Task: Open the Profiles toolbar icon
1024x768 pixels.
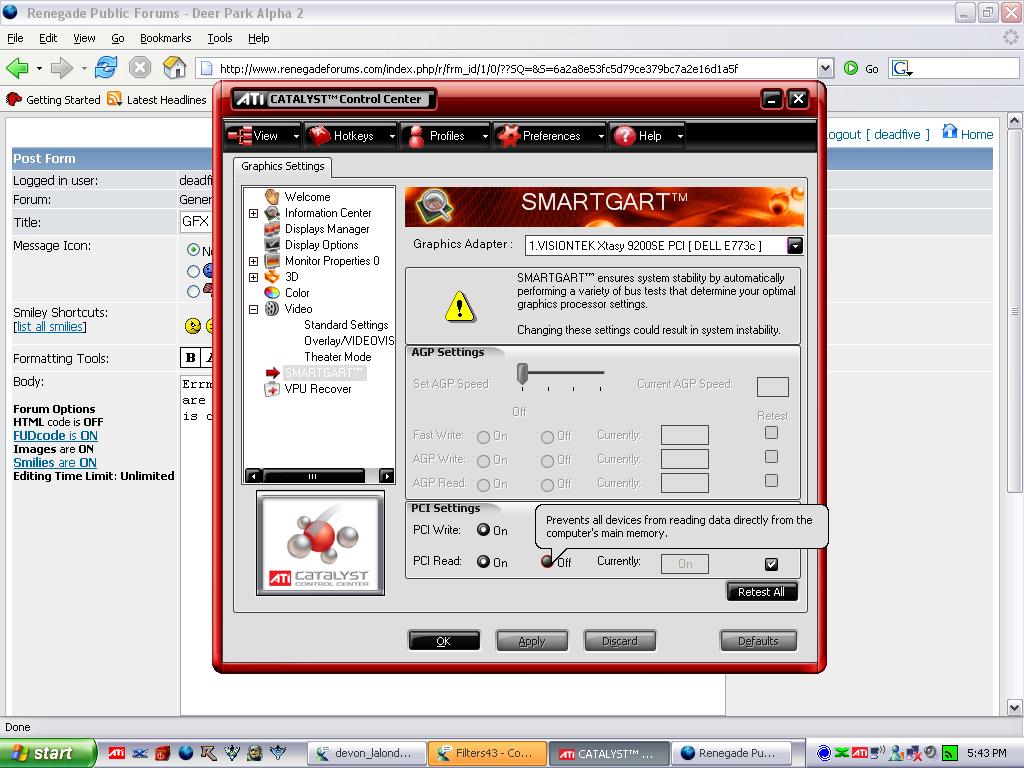Action: [416, 136]
